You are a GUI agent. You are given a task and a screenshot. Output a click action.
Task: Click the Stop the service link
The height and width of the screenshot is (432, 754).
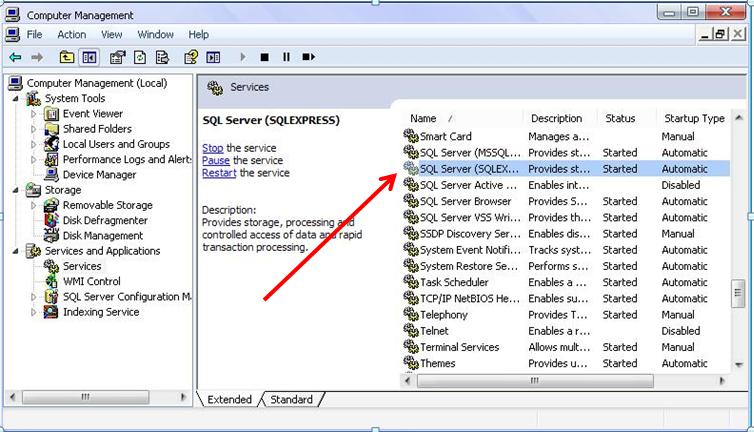coord(212,148)
